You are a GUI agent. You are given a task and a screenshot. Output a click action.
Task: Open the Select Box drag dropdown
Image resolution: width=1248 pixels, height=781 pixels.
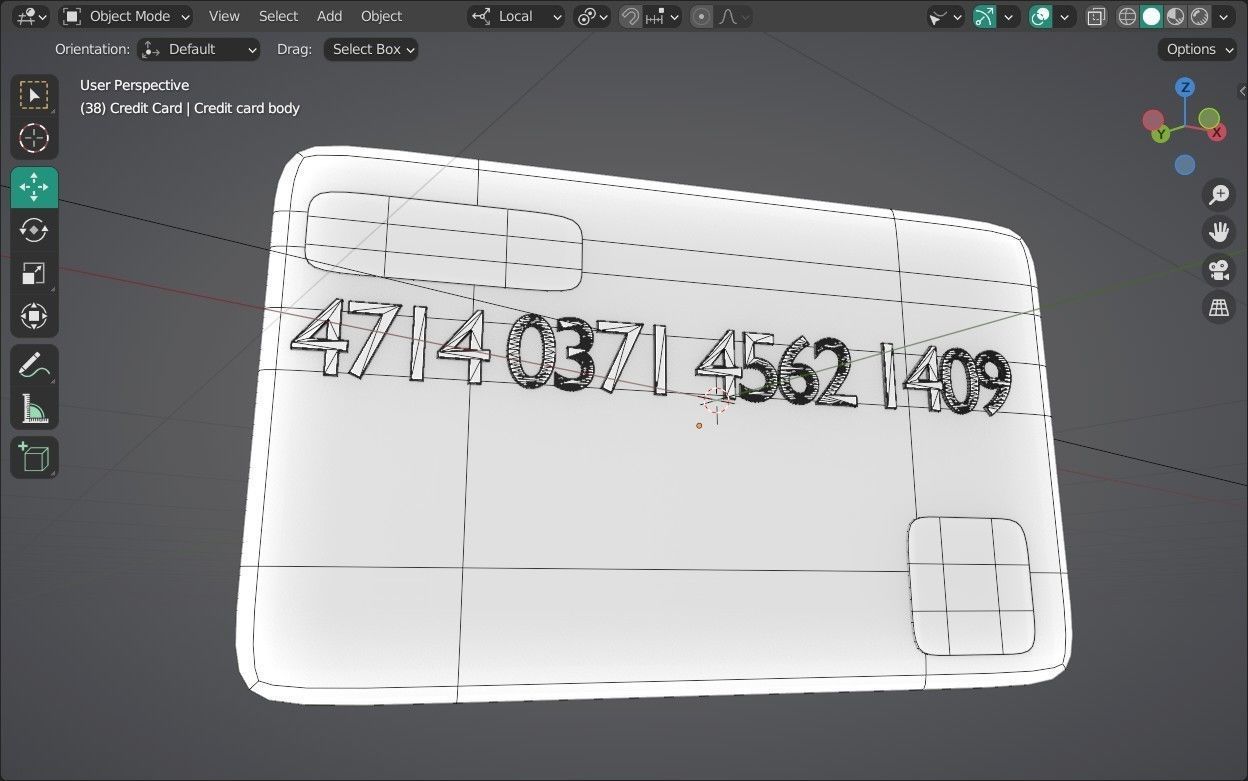(x=371, y=49)
